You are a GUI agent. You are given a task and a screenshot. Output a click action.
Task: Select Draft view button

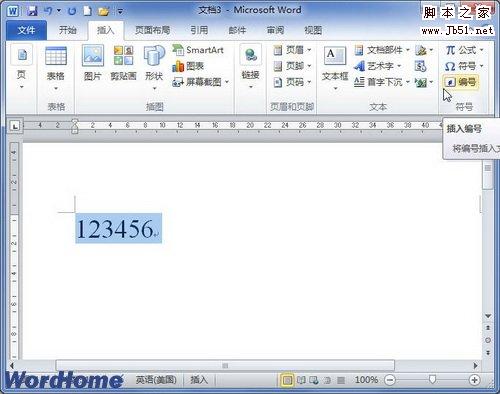pos(340,380)
